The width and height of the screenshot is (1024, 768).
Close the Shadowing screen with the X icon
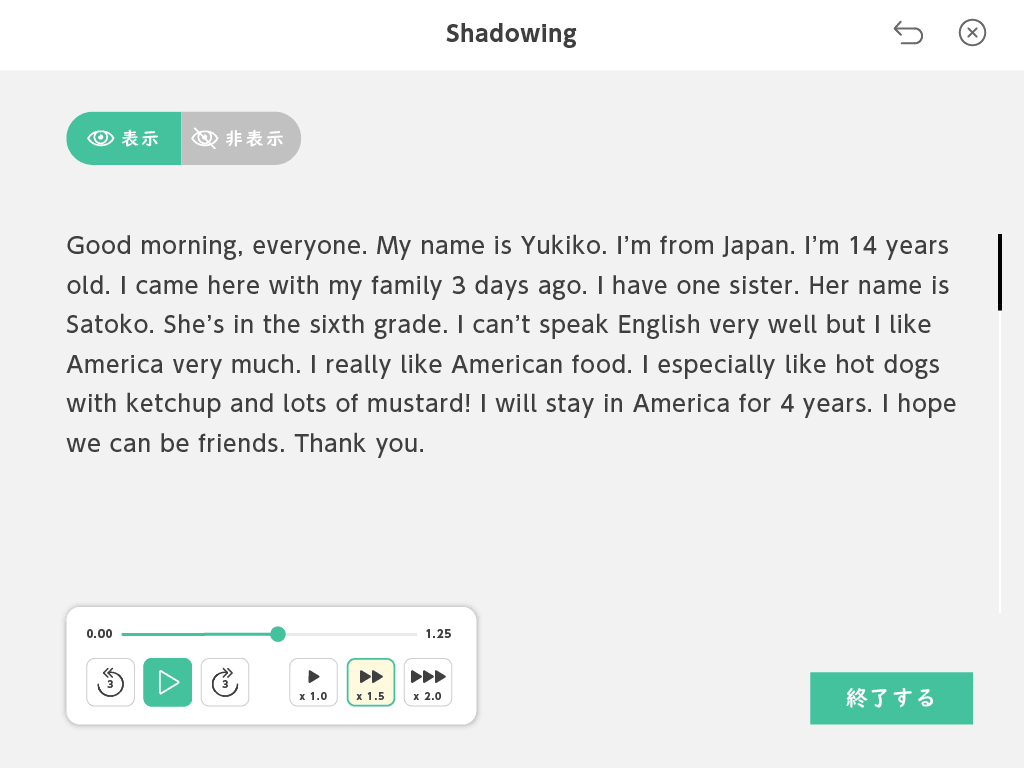click(972, 34)
